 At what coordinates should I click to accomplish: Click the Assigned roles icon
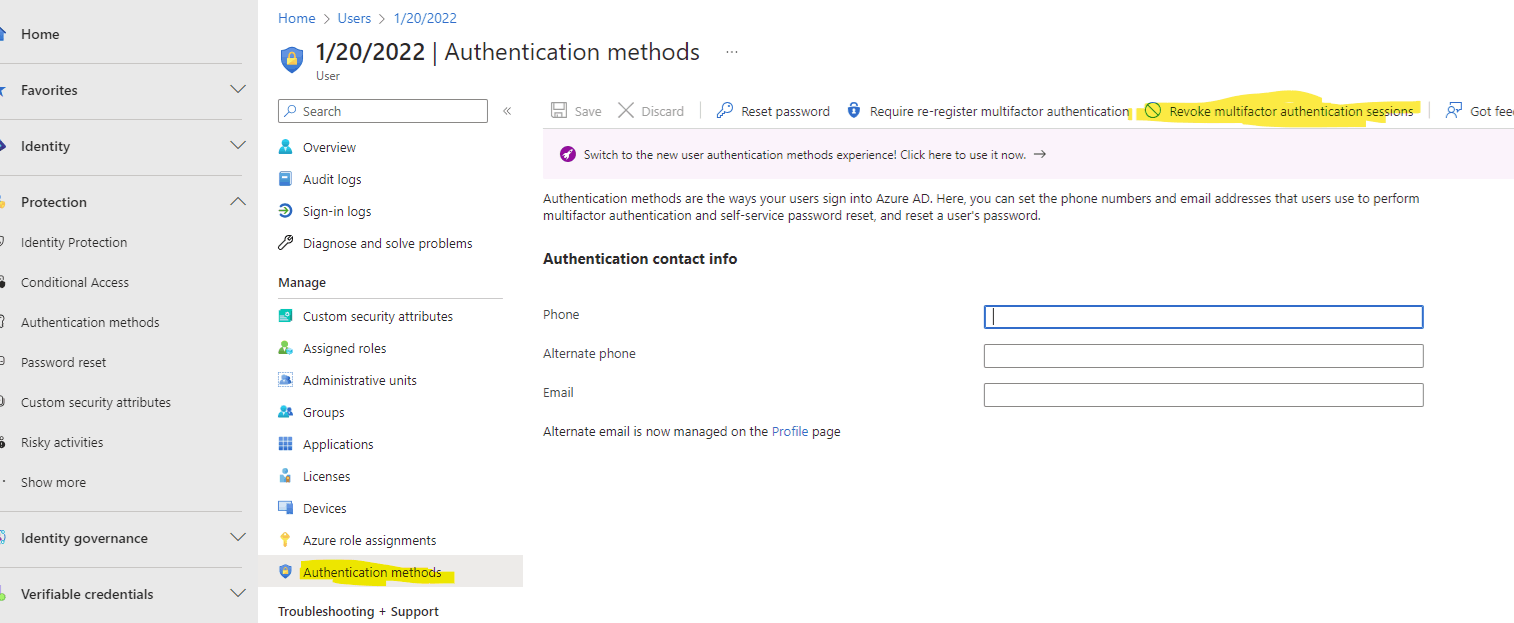coord(286,348)
